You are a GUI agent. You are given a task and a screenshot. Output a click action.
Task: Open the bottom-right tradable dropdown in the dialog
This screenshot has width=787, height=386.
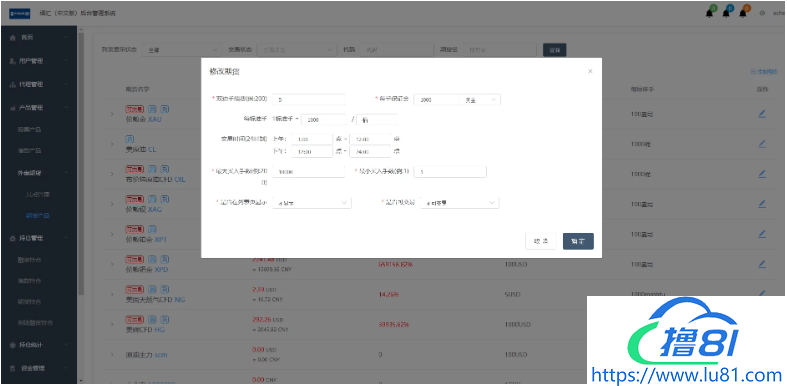click(459, 202)
